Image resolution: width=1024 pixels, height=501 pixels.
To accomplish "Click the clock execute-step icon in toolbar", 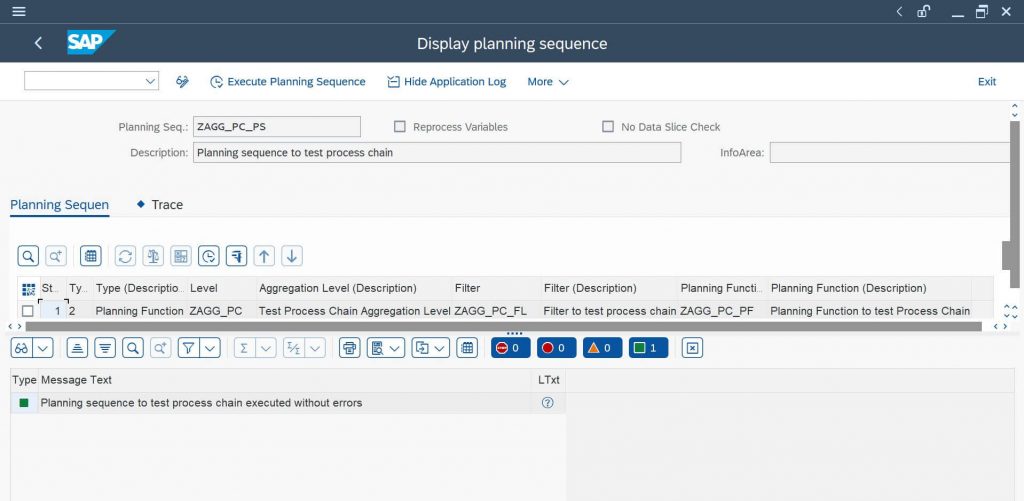I will pos(208,256).
